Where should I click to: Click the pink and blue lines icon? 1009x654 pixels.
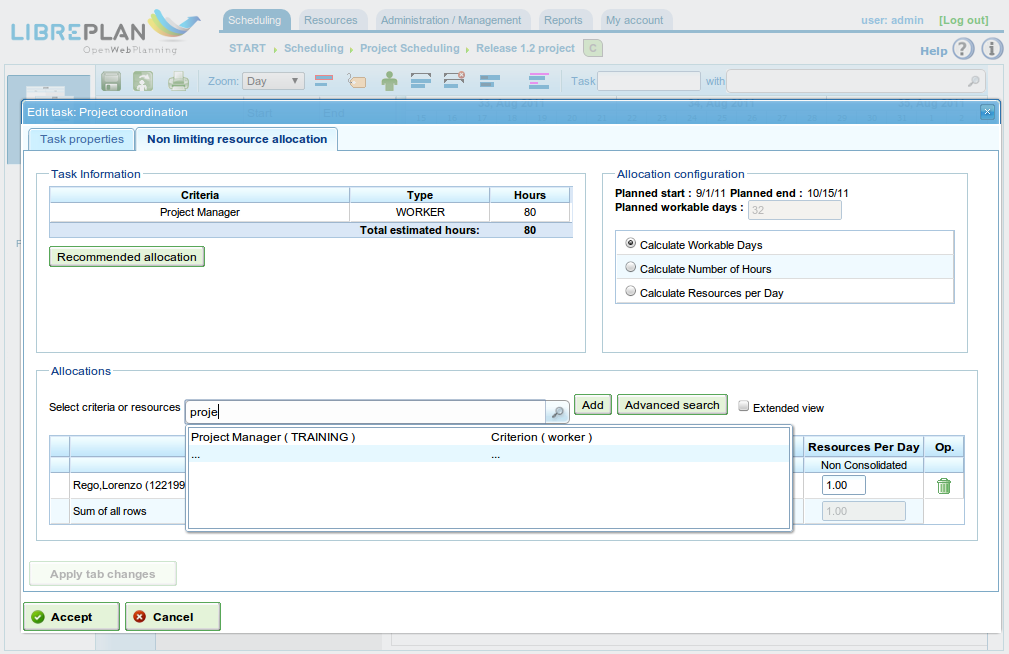click(x=539, y=81)
